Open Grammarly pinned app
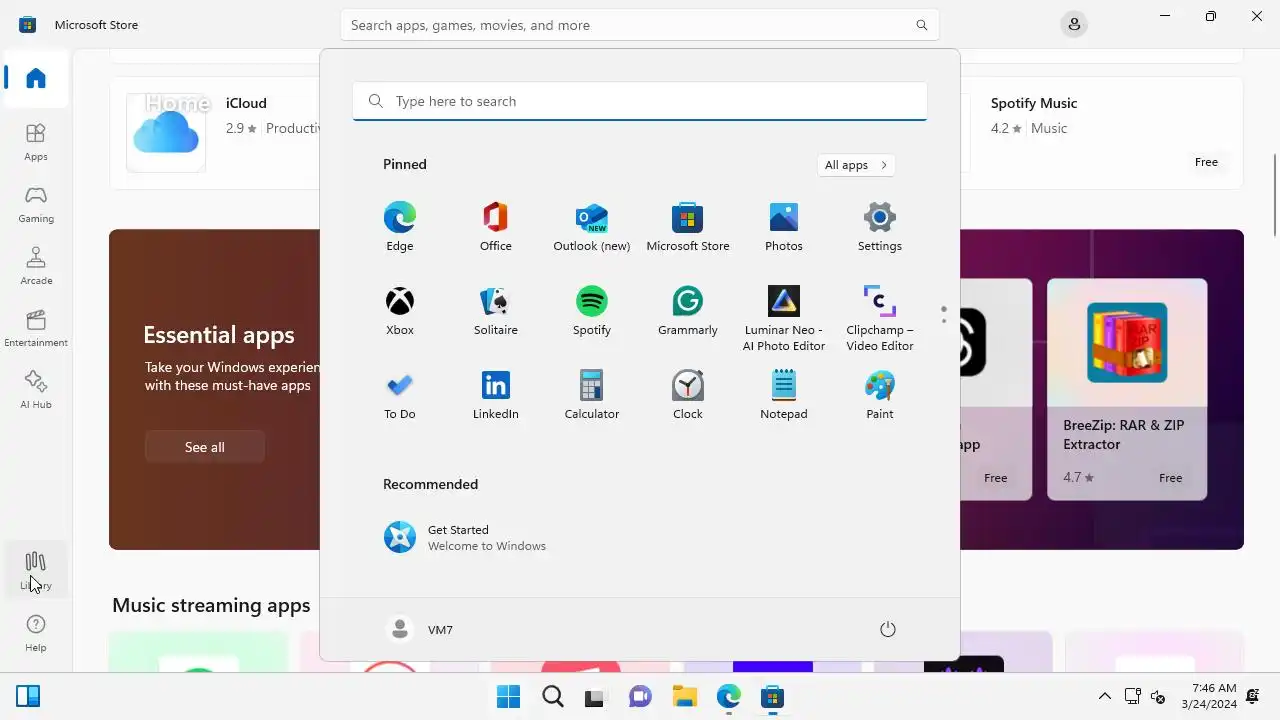This screenshot has height=720, width=1280. (687, 311)
